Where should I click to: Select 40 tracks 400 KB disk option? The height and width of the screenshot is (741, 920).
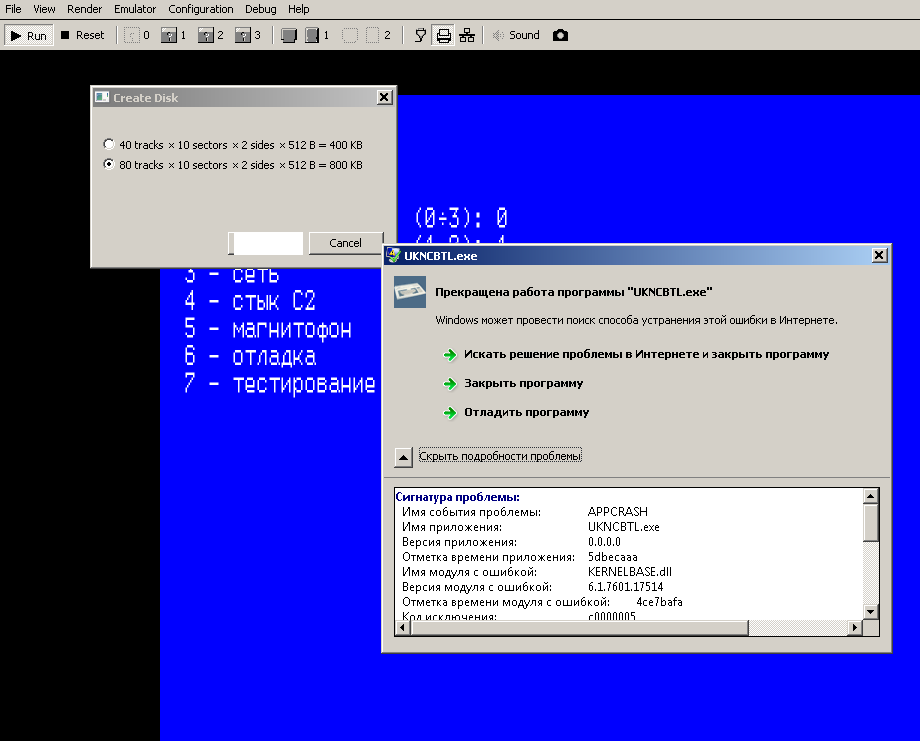[232, 144]
